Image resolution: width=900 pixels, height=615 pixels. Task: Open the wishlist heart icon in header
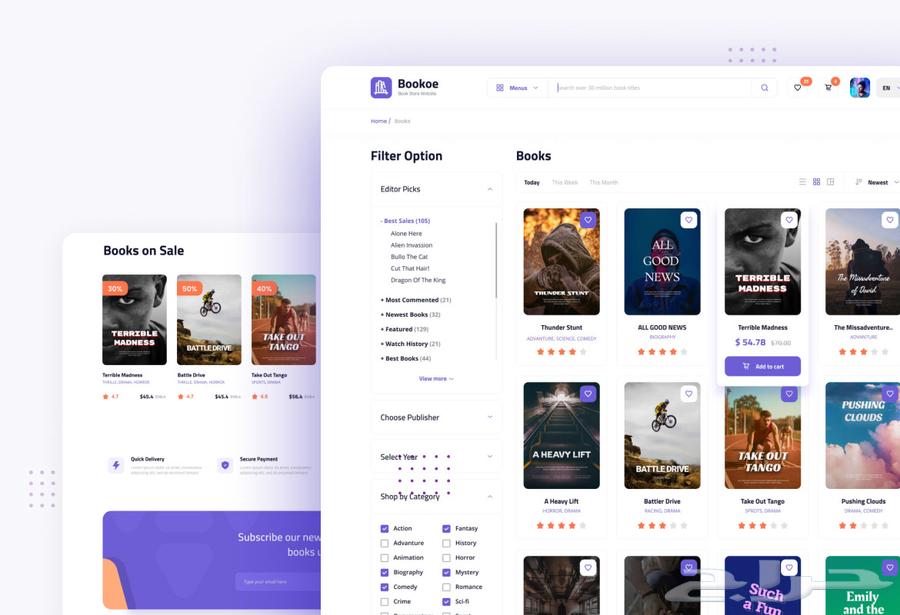click(x=798, y=87)
